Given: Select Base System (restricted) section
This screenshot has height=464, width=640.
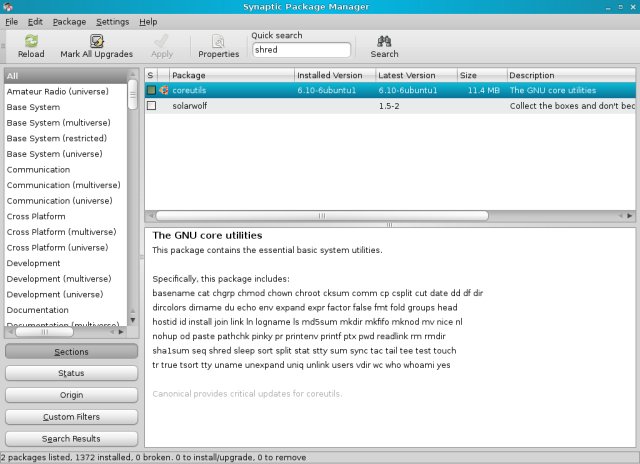Looking at the screenshot, I should [x=66, y=138].
